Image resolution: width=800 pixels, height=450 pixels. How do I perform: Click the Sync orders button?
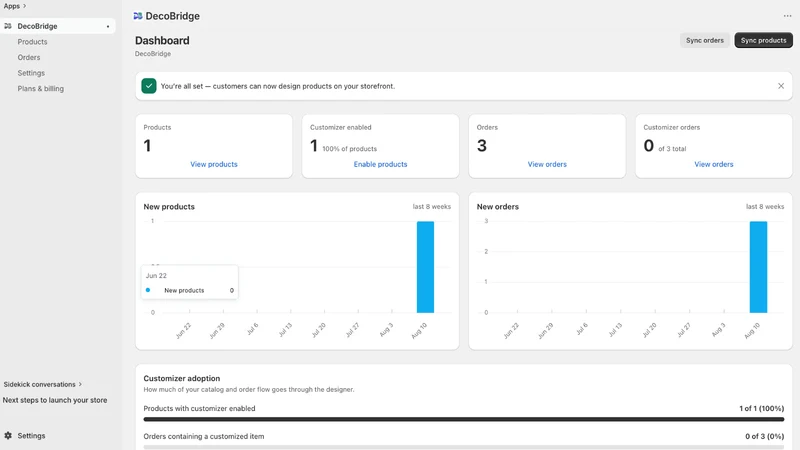pyautogui.click(x=705, y=40)
